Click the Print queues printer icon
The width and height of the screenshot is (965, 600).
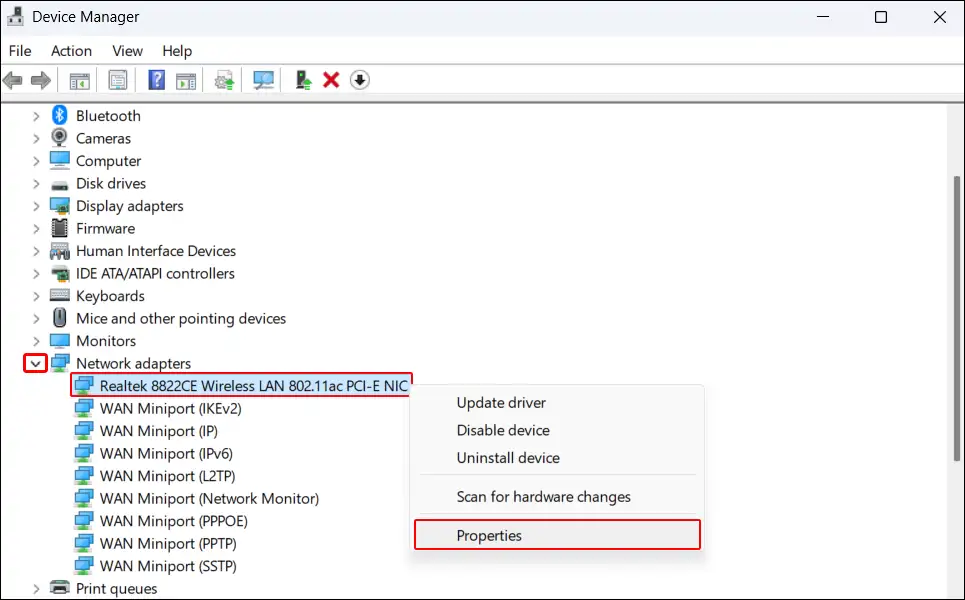point(60,588)
